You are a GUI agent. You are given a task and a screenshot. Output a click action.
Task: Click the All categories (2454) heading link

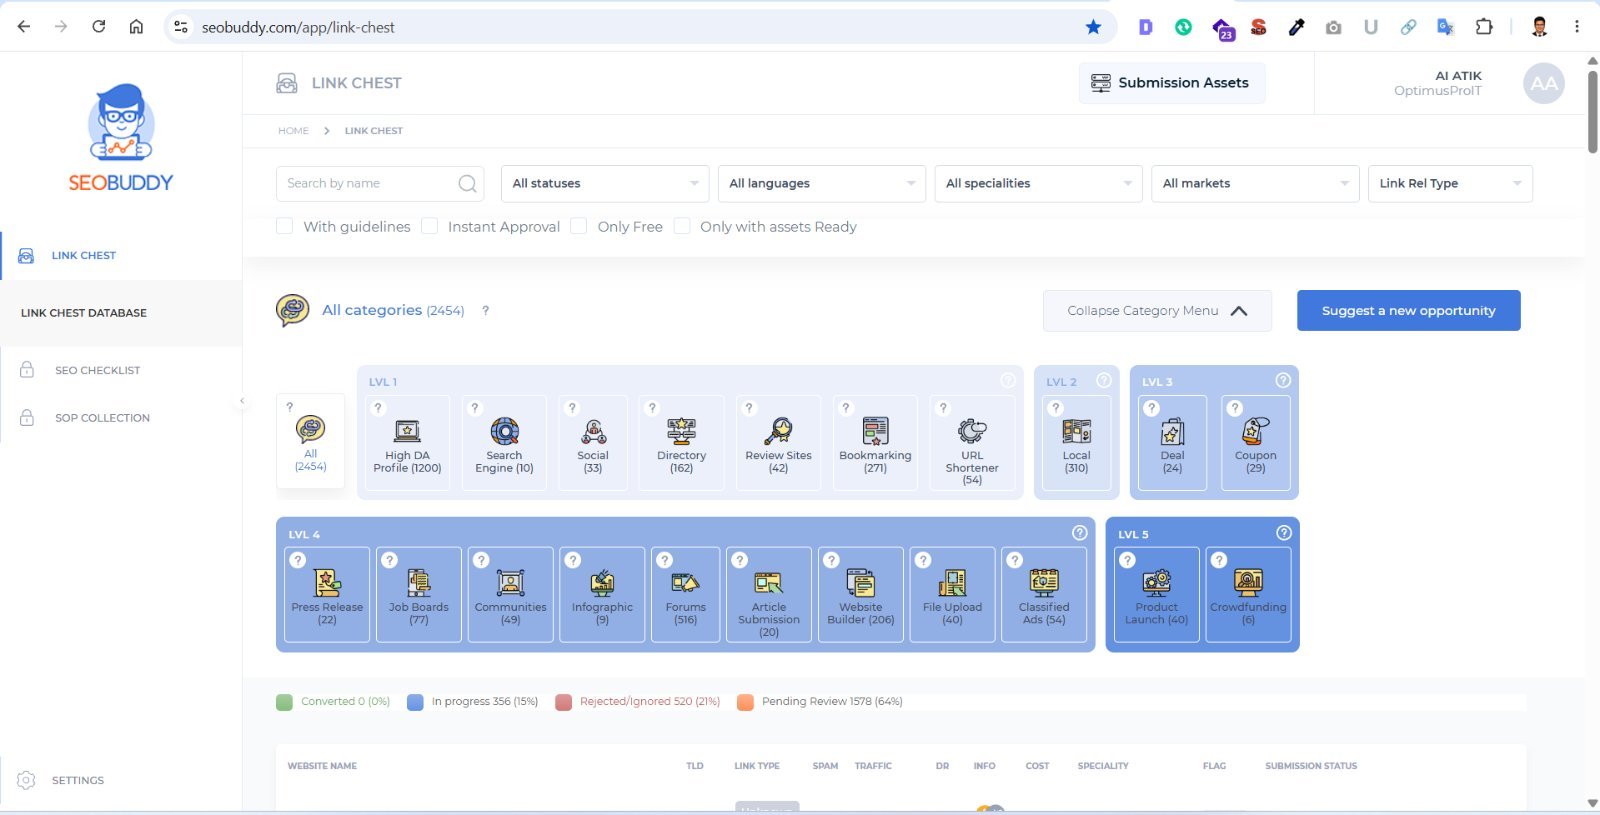393,311
